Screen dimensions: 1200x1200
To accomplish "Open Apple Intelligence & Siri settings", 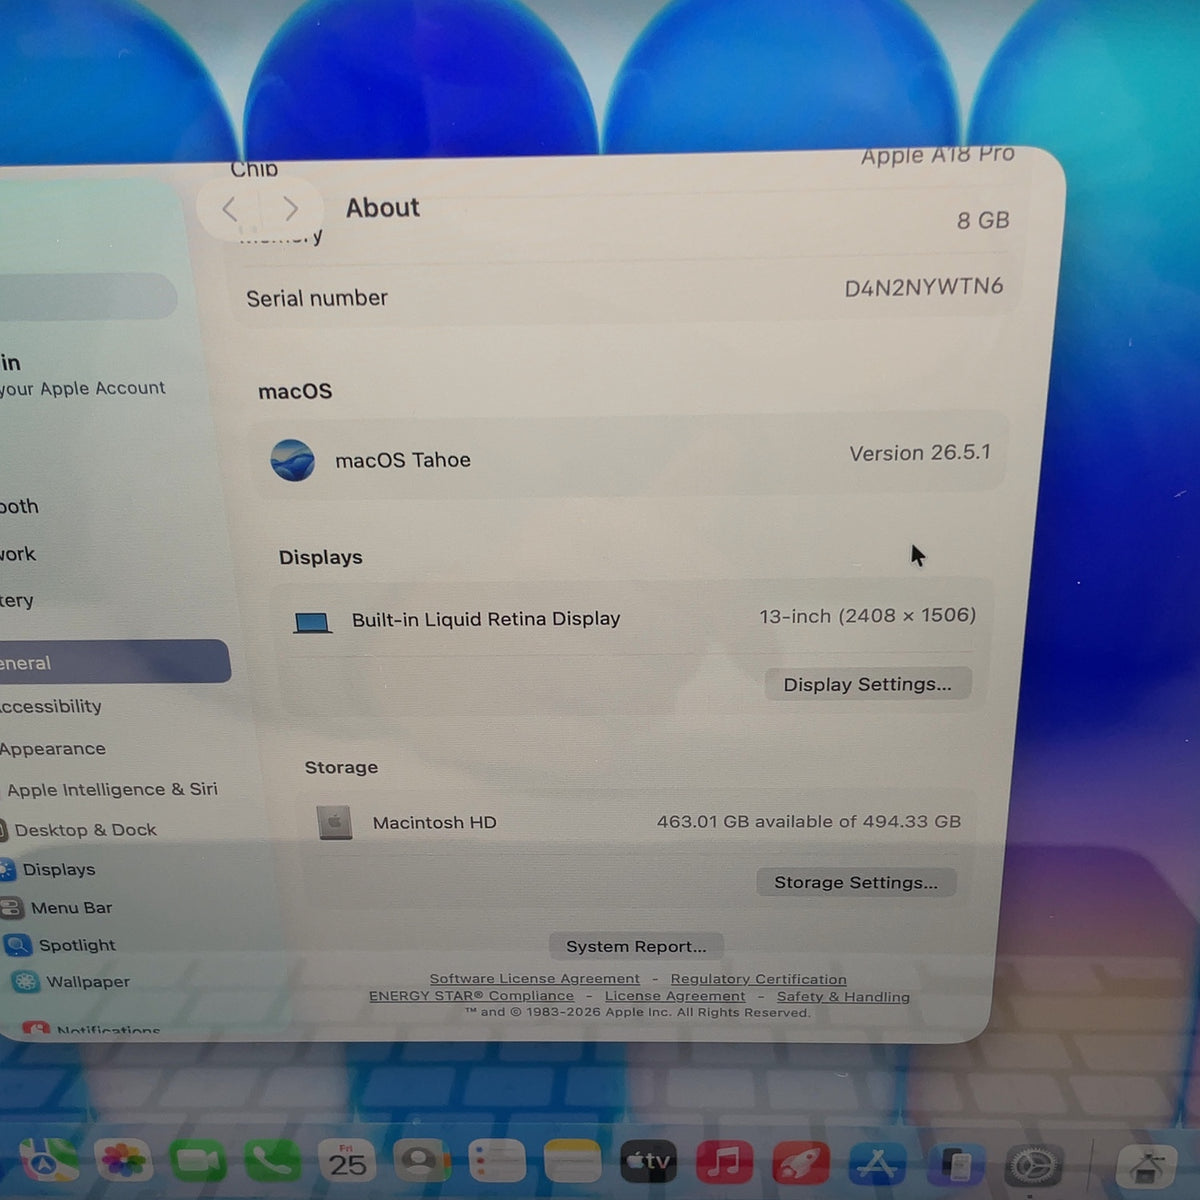I will pos(112,789).
